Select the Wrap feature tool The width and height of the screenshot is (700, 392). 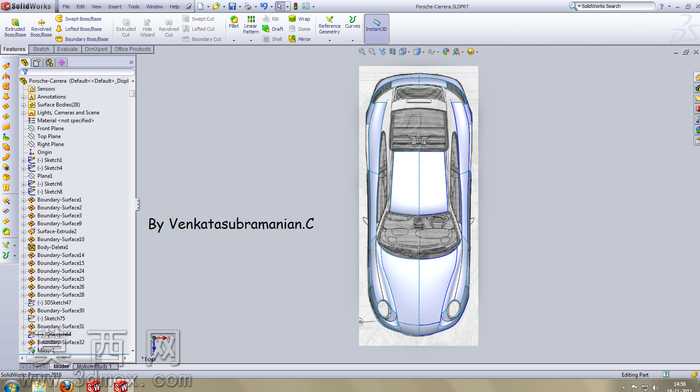300,19
